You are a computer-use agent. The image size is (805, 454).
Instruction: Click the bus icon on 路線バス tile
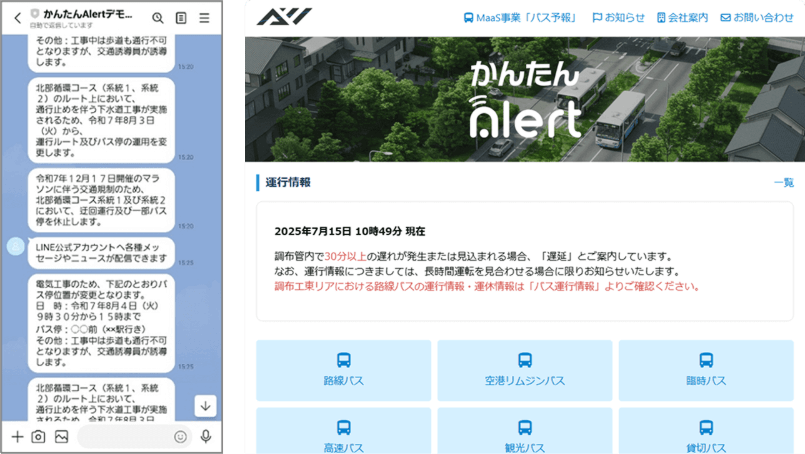[x=343, y=360]
